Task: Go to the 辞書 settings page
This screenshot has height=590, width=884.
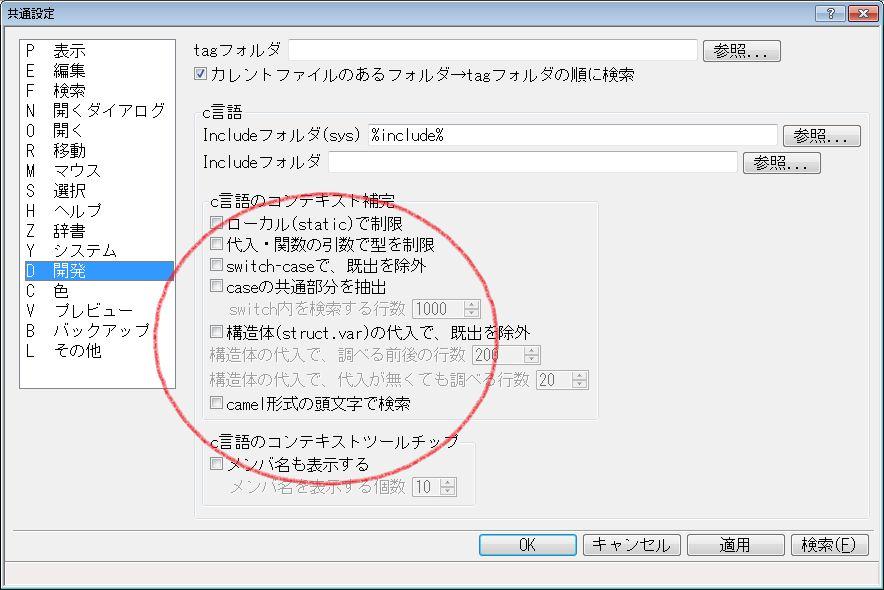Action: pos(69,231)
